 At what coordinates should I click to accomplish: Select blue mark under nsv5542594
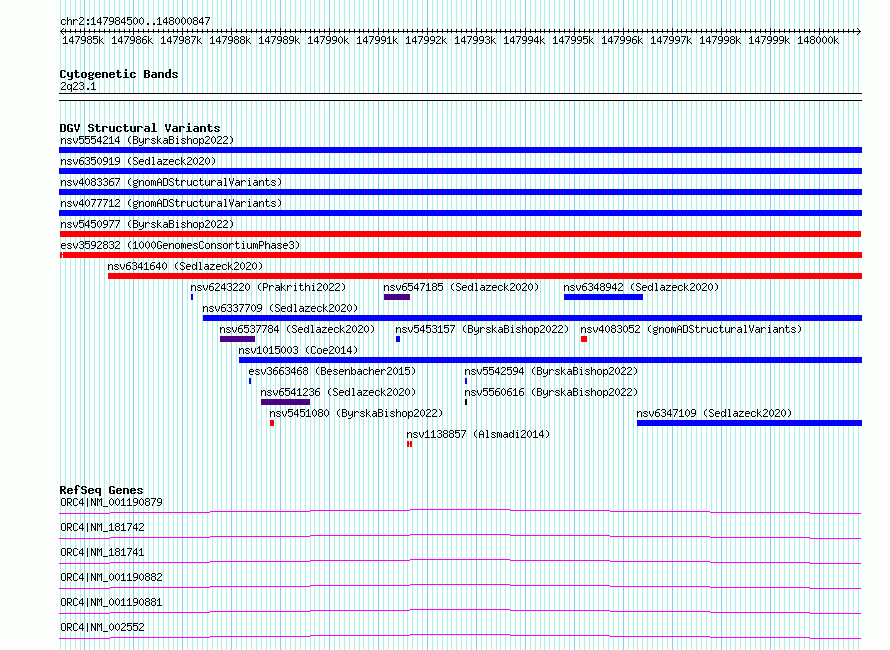466,381
